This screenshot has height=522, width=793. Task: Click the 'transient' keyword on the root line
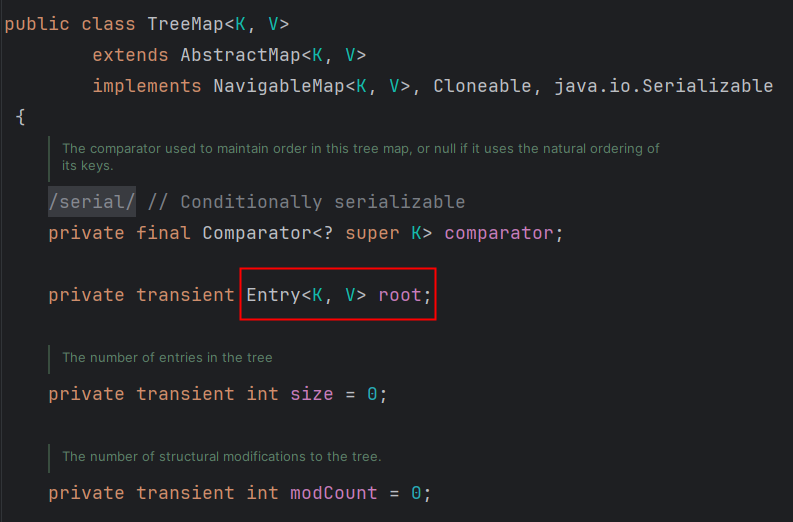pos(185,295)
